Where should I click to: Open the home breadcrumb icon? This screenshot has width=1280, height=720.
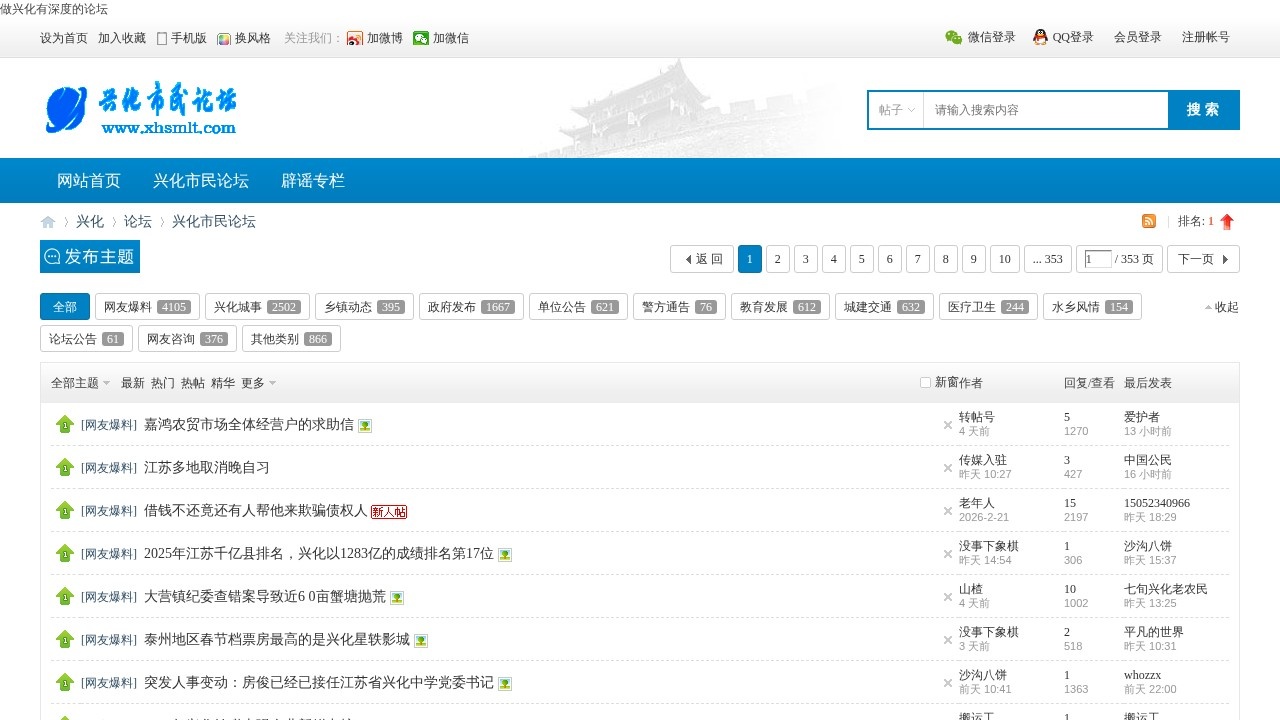click(47, 221)
